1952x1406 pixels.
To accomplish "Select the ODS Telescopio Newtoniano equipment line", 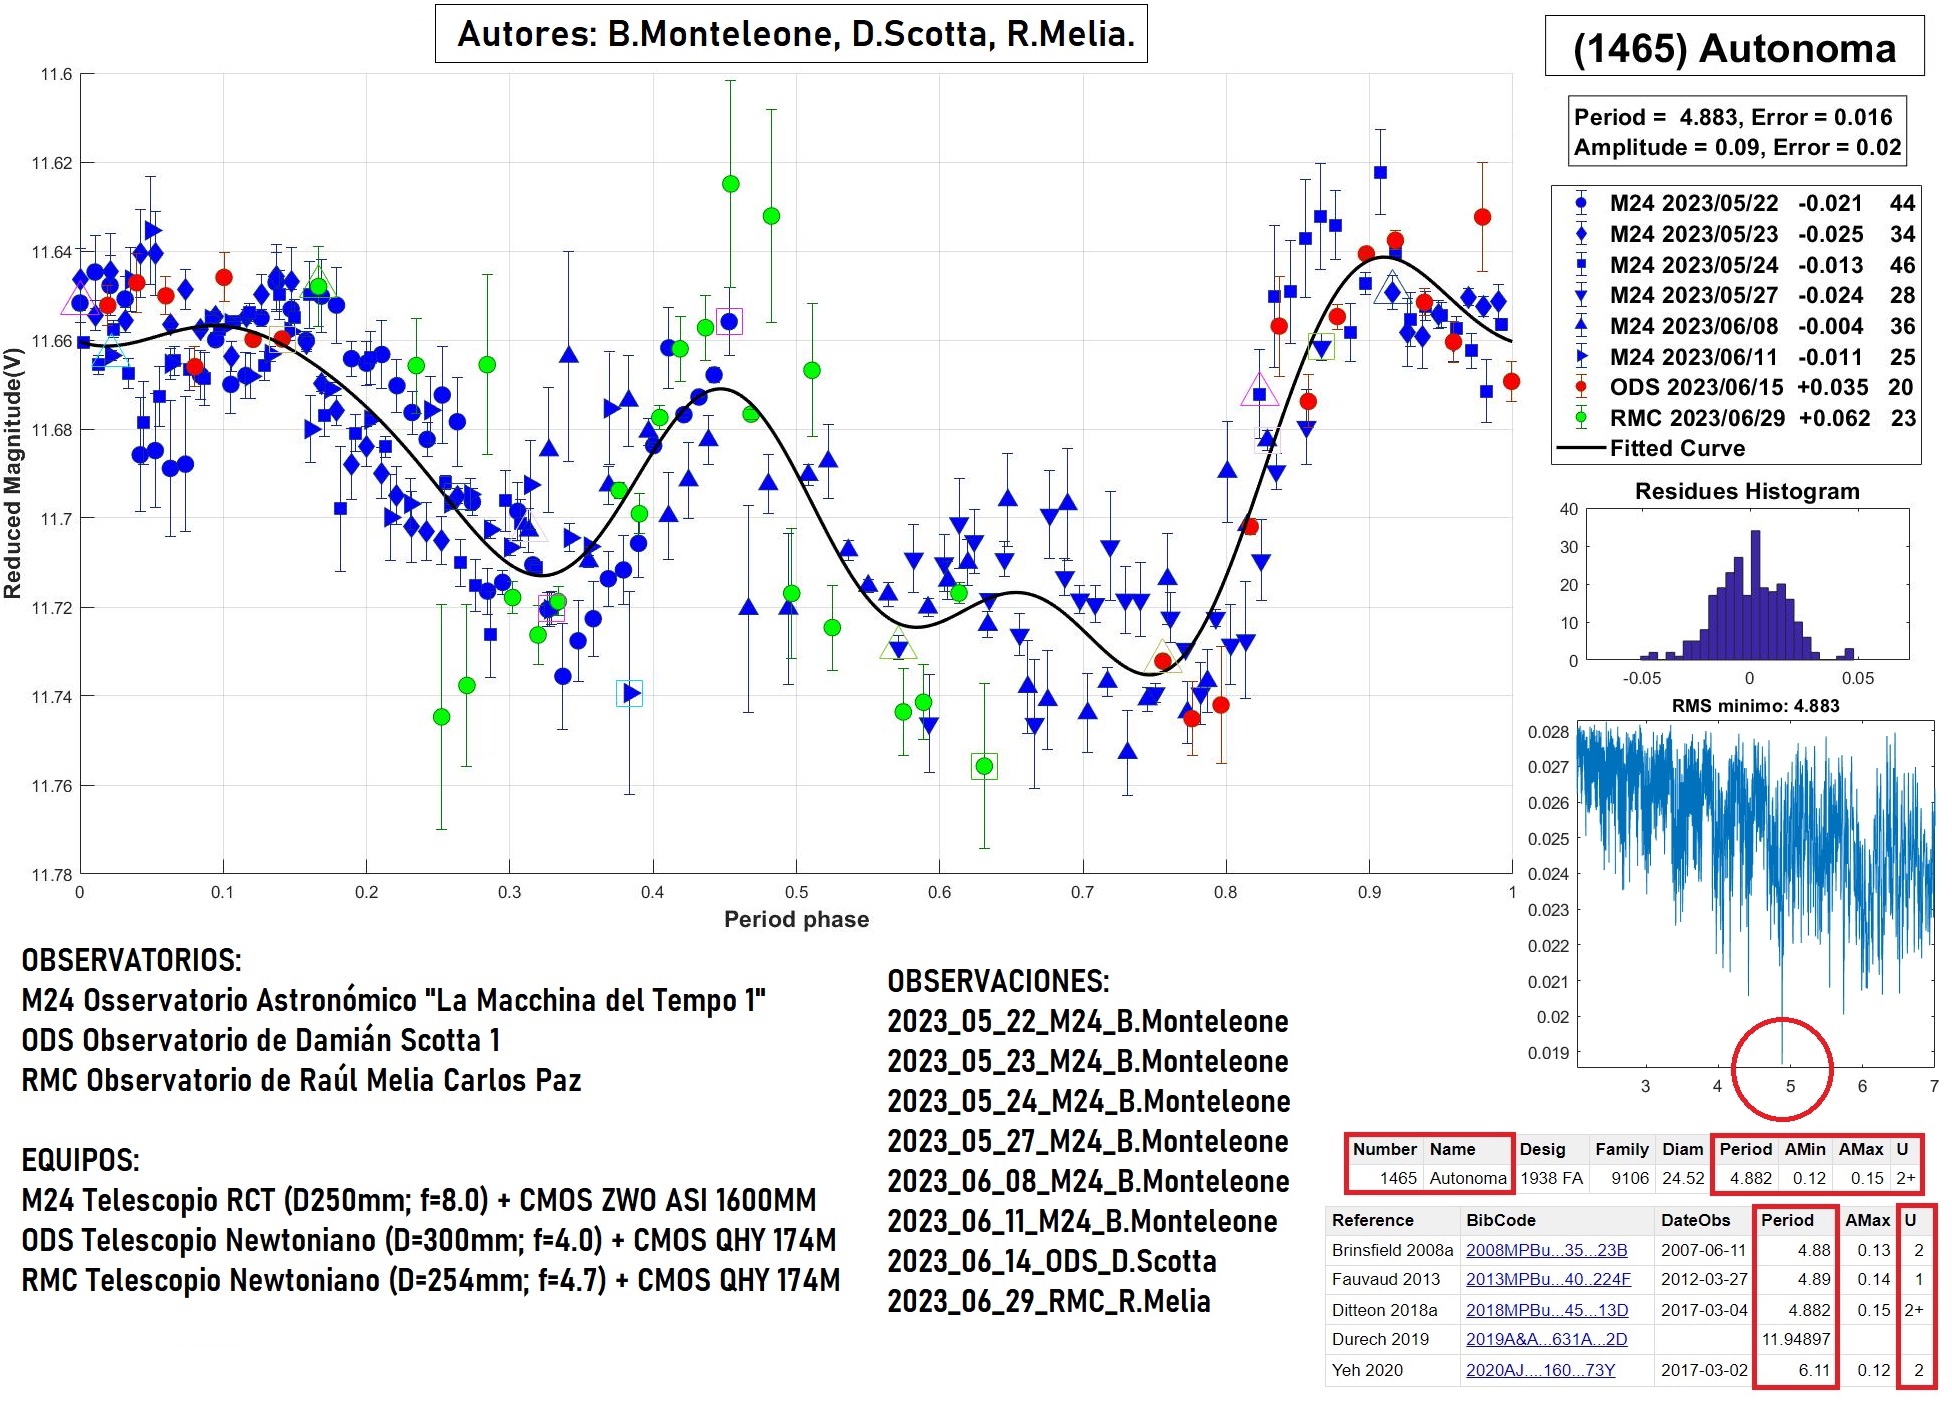I will point(428,1240).
